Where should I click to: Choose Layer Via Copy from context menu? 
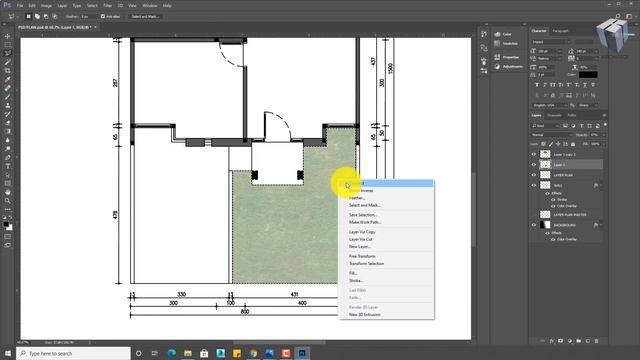(x=362, y=232)
